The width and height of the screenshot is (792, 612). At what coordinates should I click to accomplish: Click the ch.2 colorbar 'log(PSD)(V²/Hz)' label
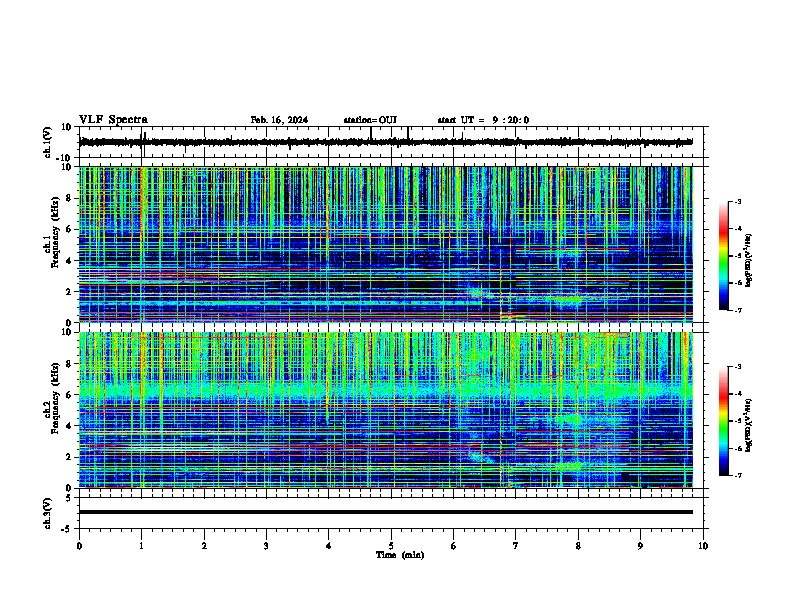click(748, 426)
